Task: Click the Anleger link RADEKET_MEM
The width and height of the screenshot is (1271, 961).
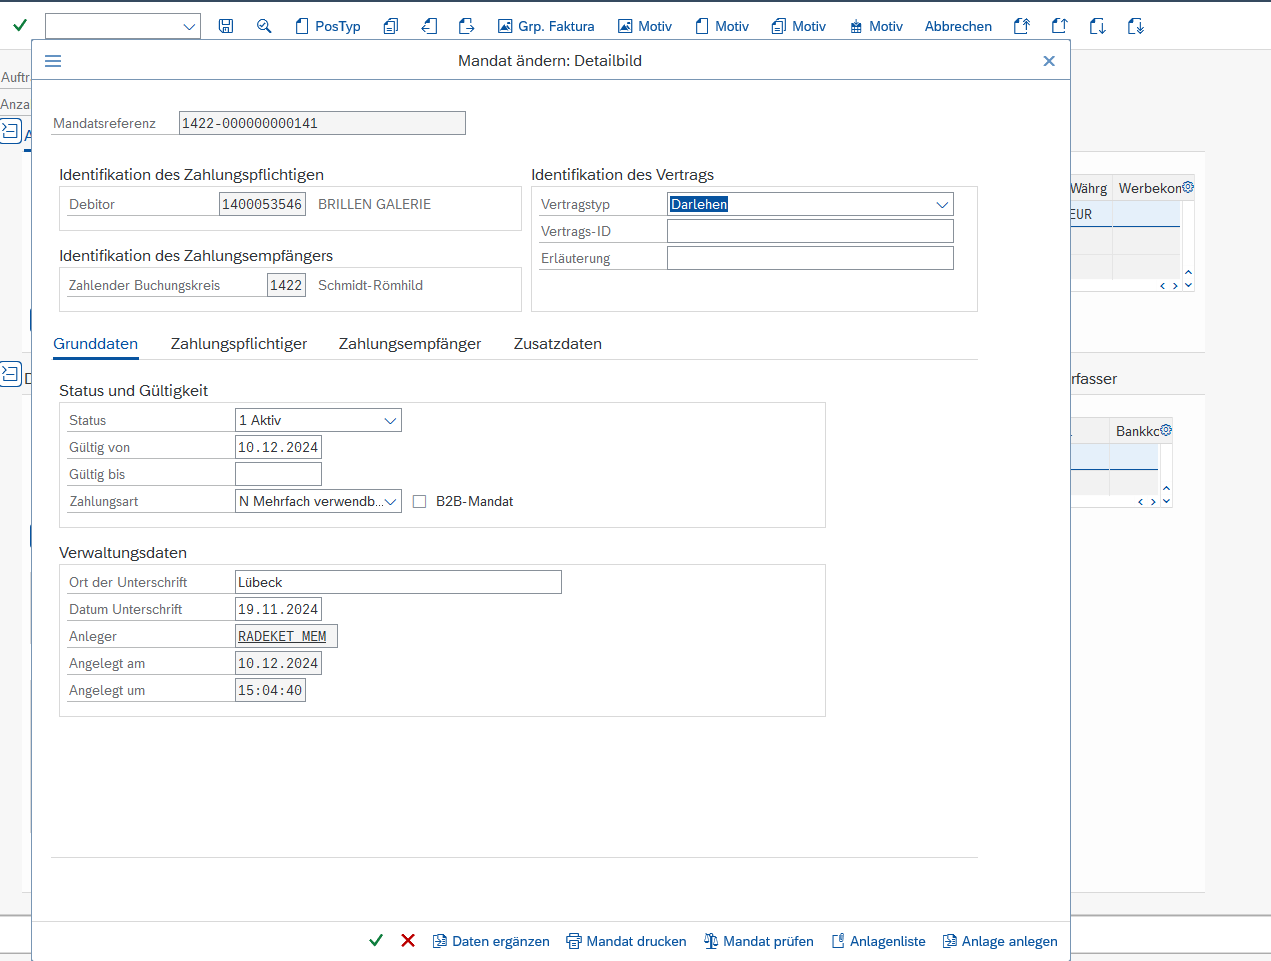Action: tap(282, 636)
